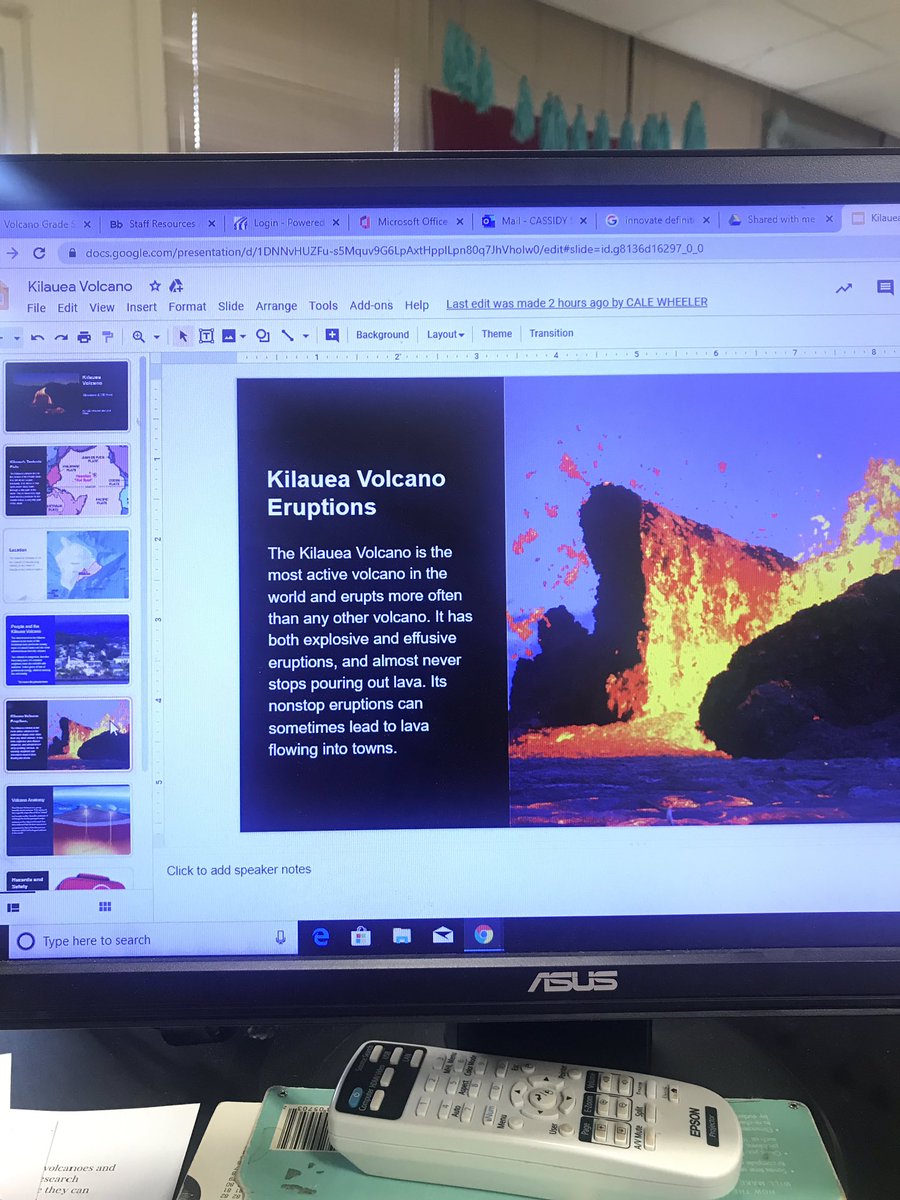This screenshot has height=1200, width=900.
Task: Open comment history speech bubble icon
Action: pos(885,288)
